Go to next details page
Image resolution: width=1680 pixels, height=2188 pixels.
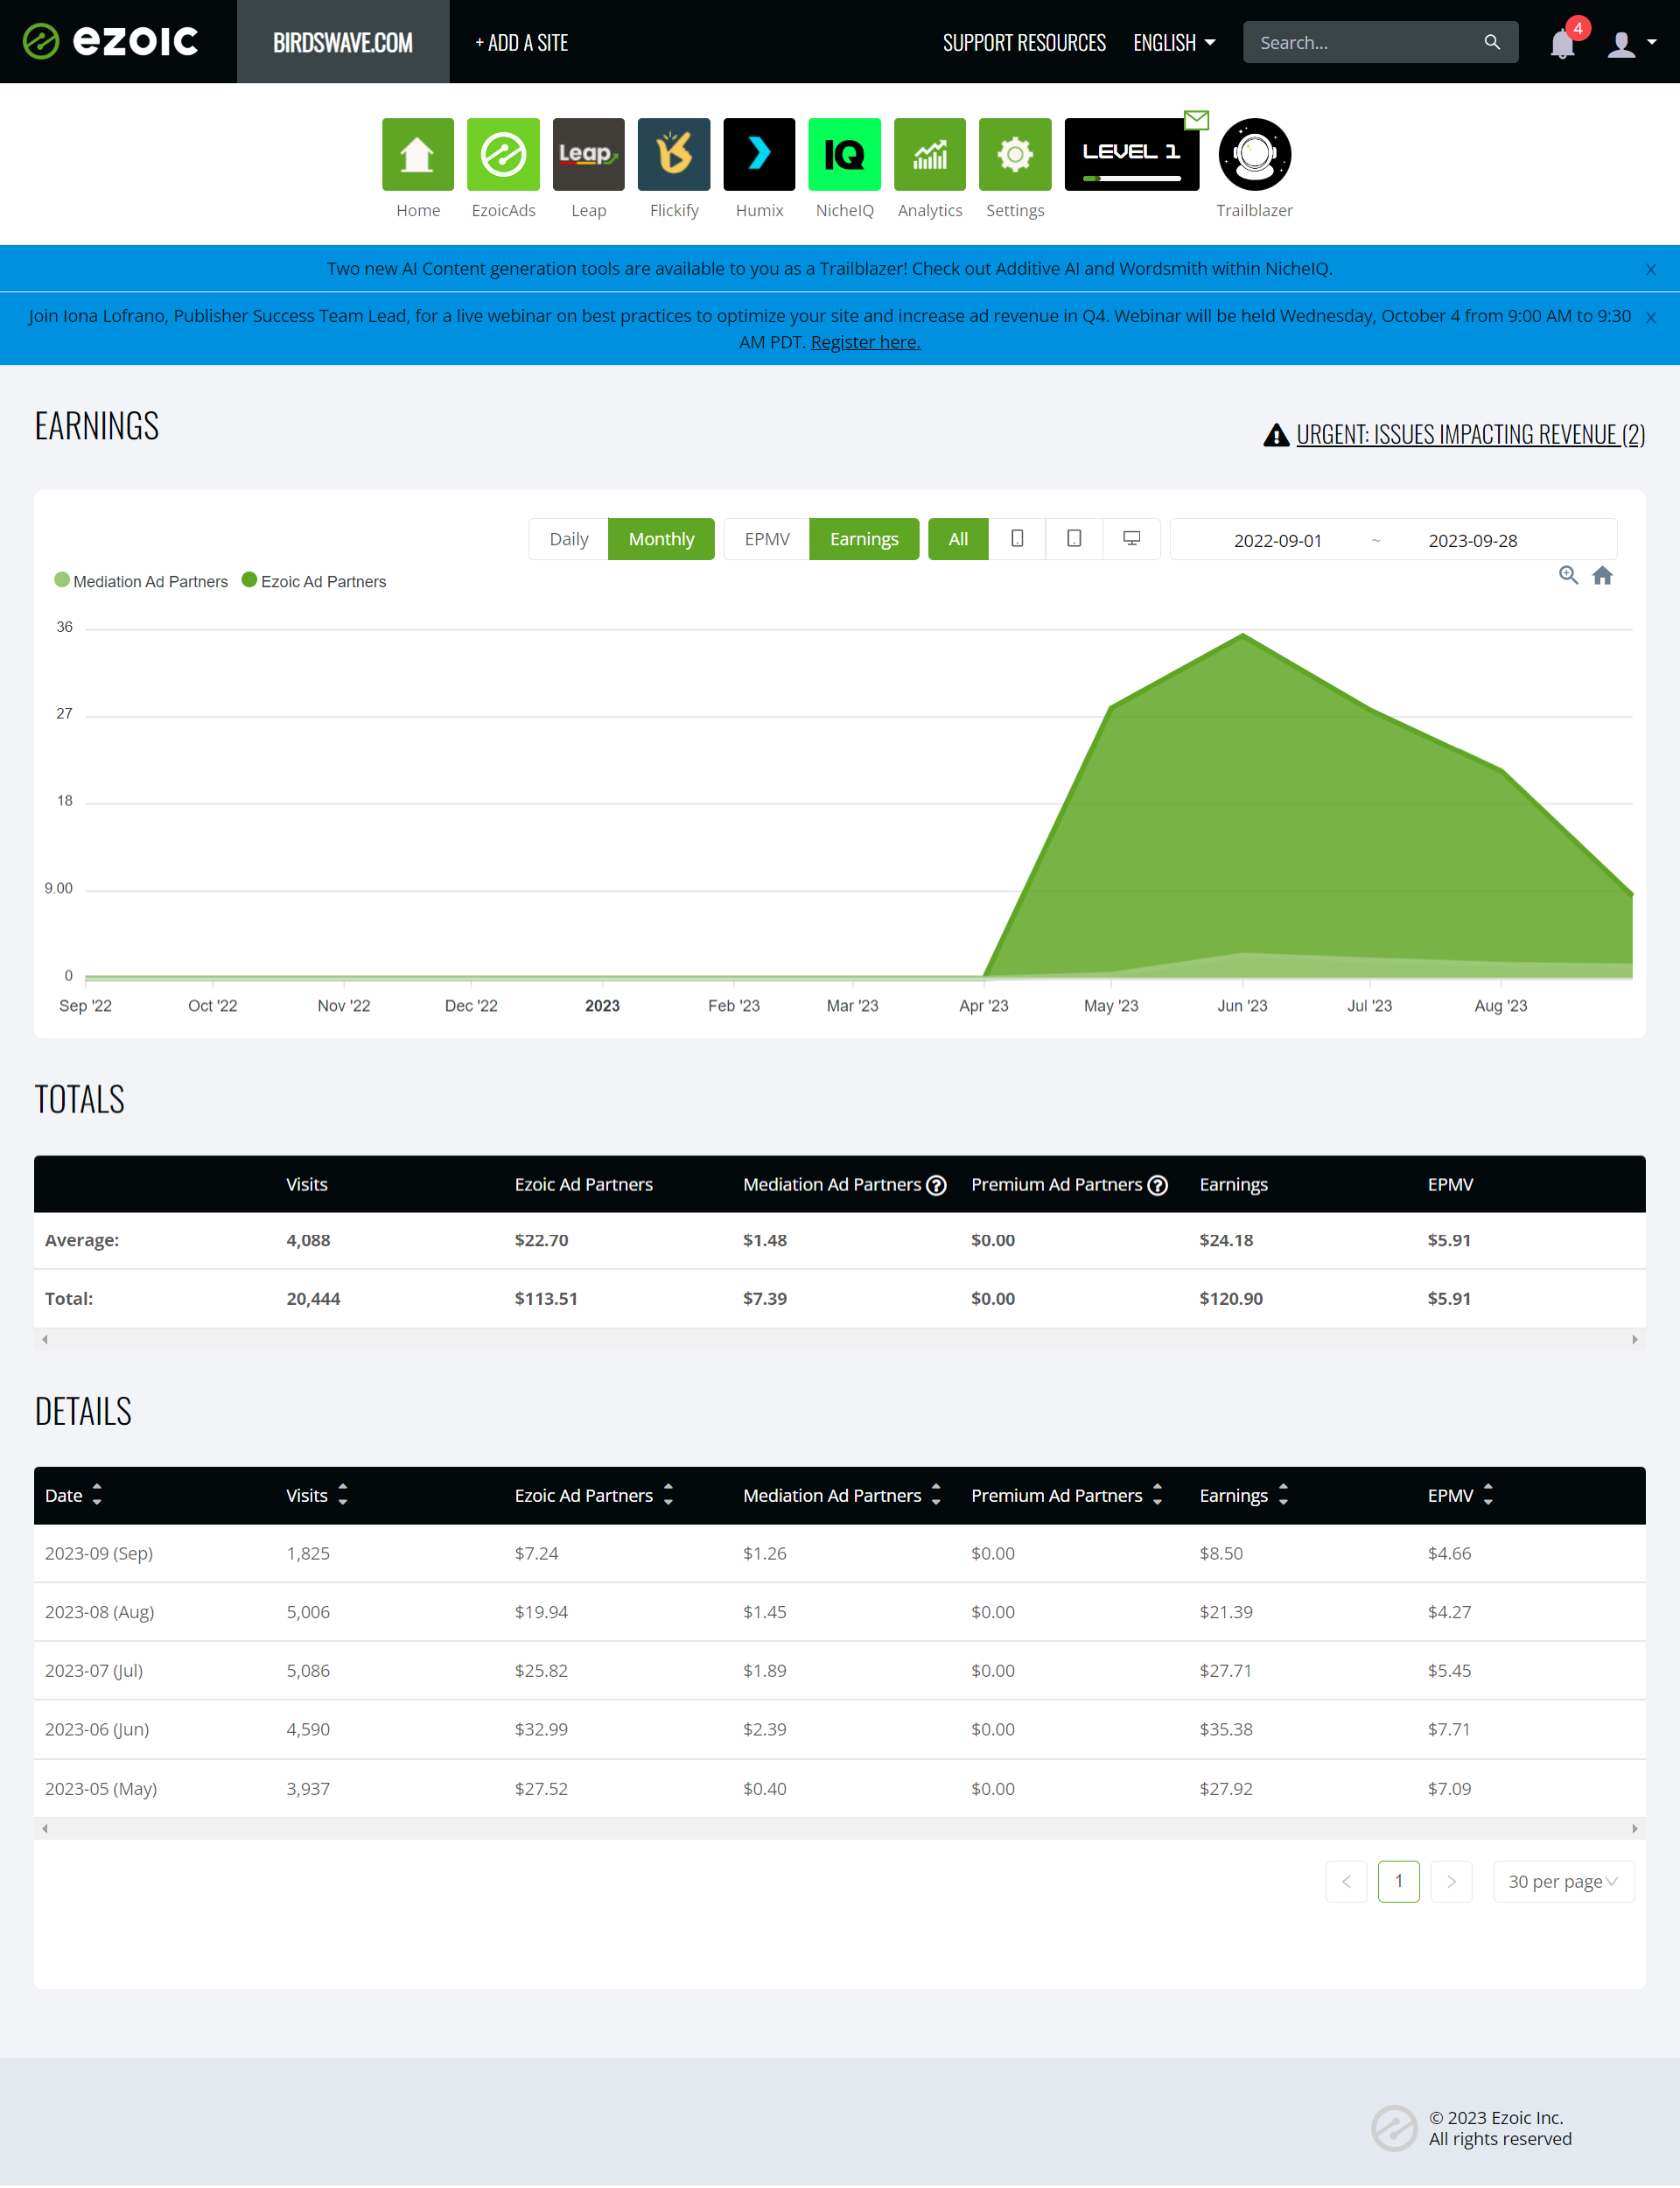click(x=1451, y=1882)
